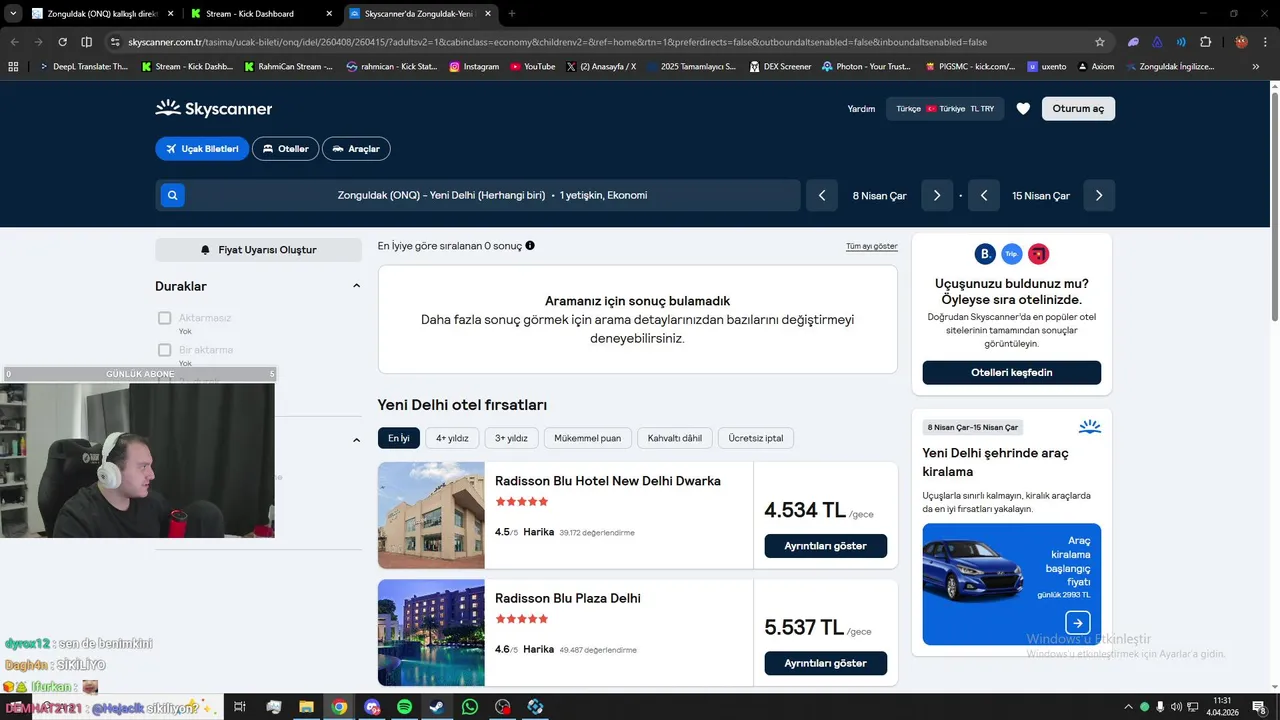
Task: Go to next day after 8 Nisan Çar
Action: click(937, 195)
